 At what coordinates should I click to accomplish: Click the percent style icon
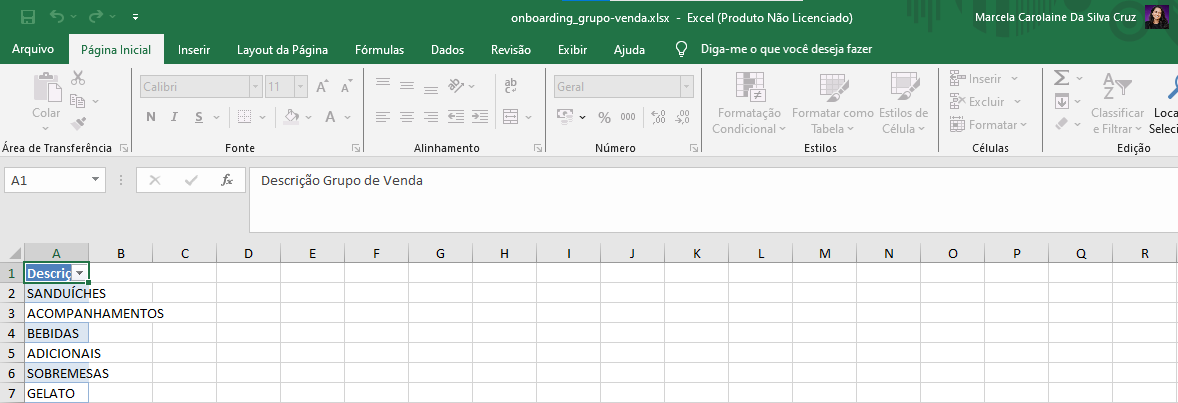click(604, 118)
